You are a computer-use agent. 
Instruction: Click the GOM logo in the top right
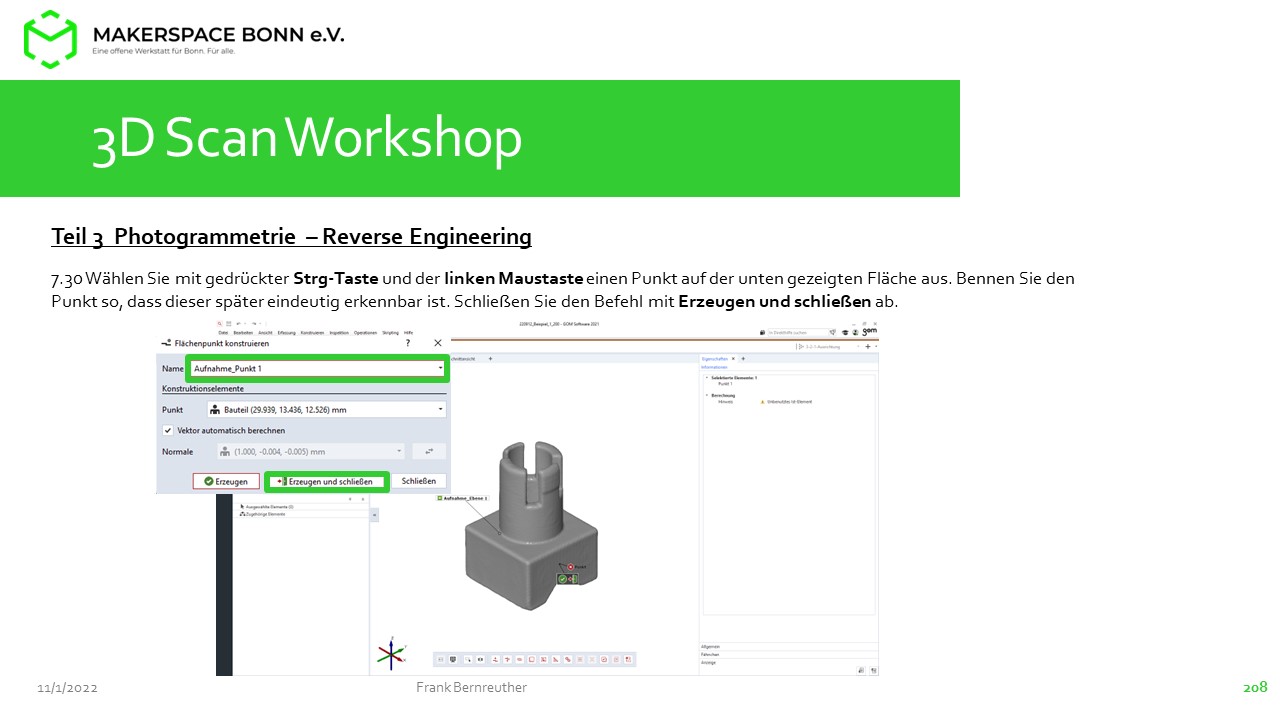pos(869,332)
